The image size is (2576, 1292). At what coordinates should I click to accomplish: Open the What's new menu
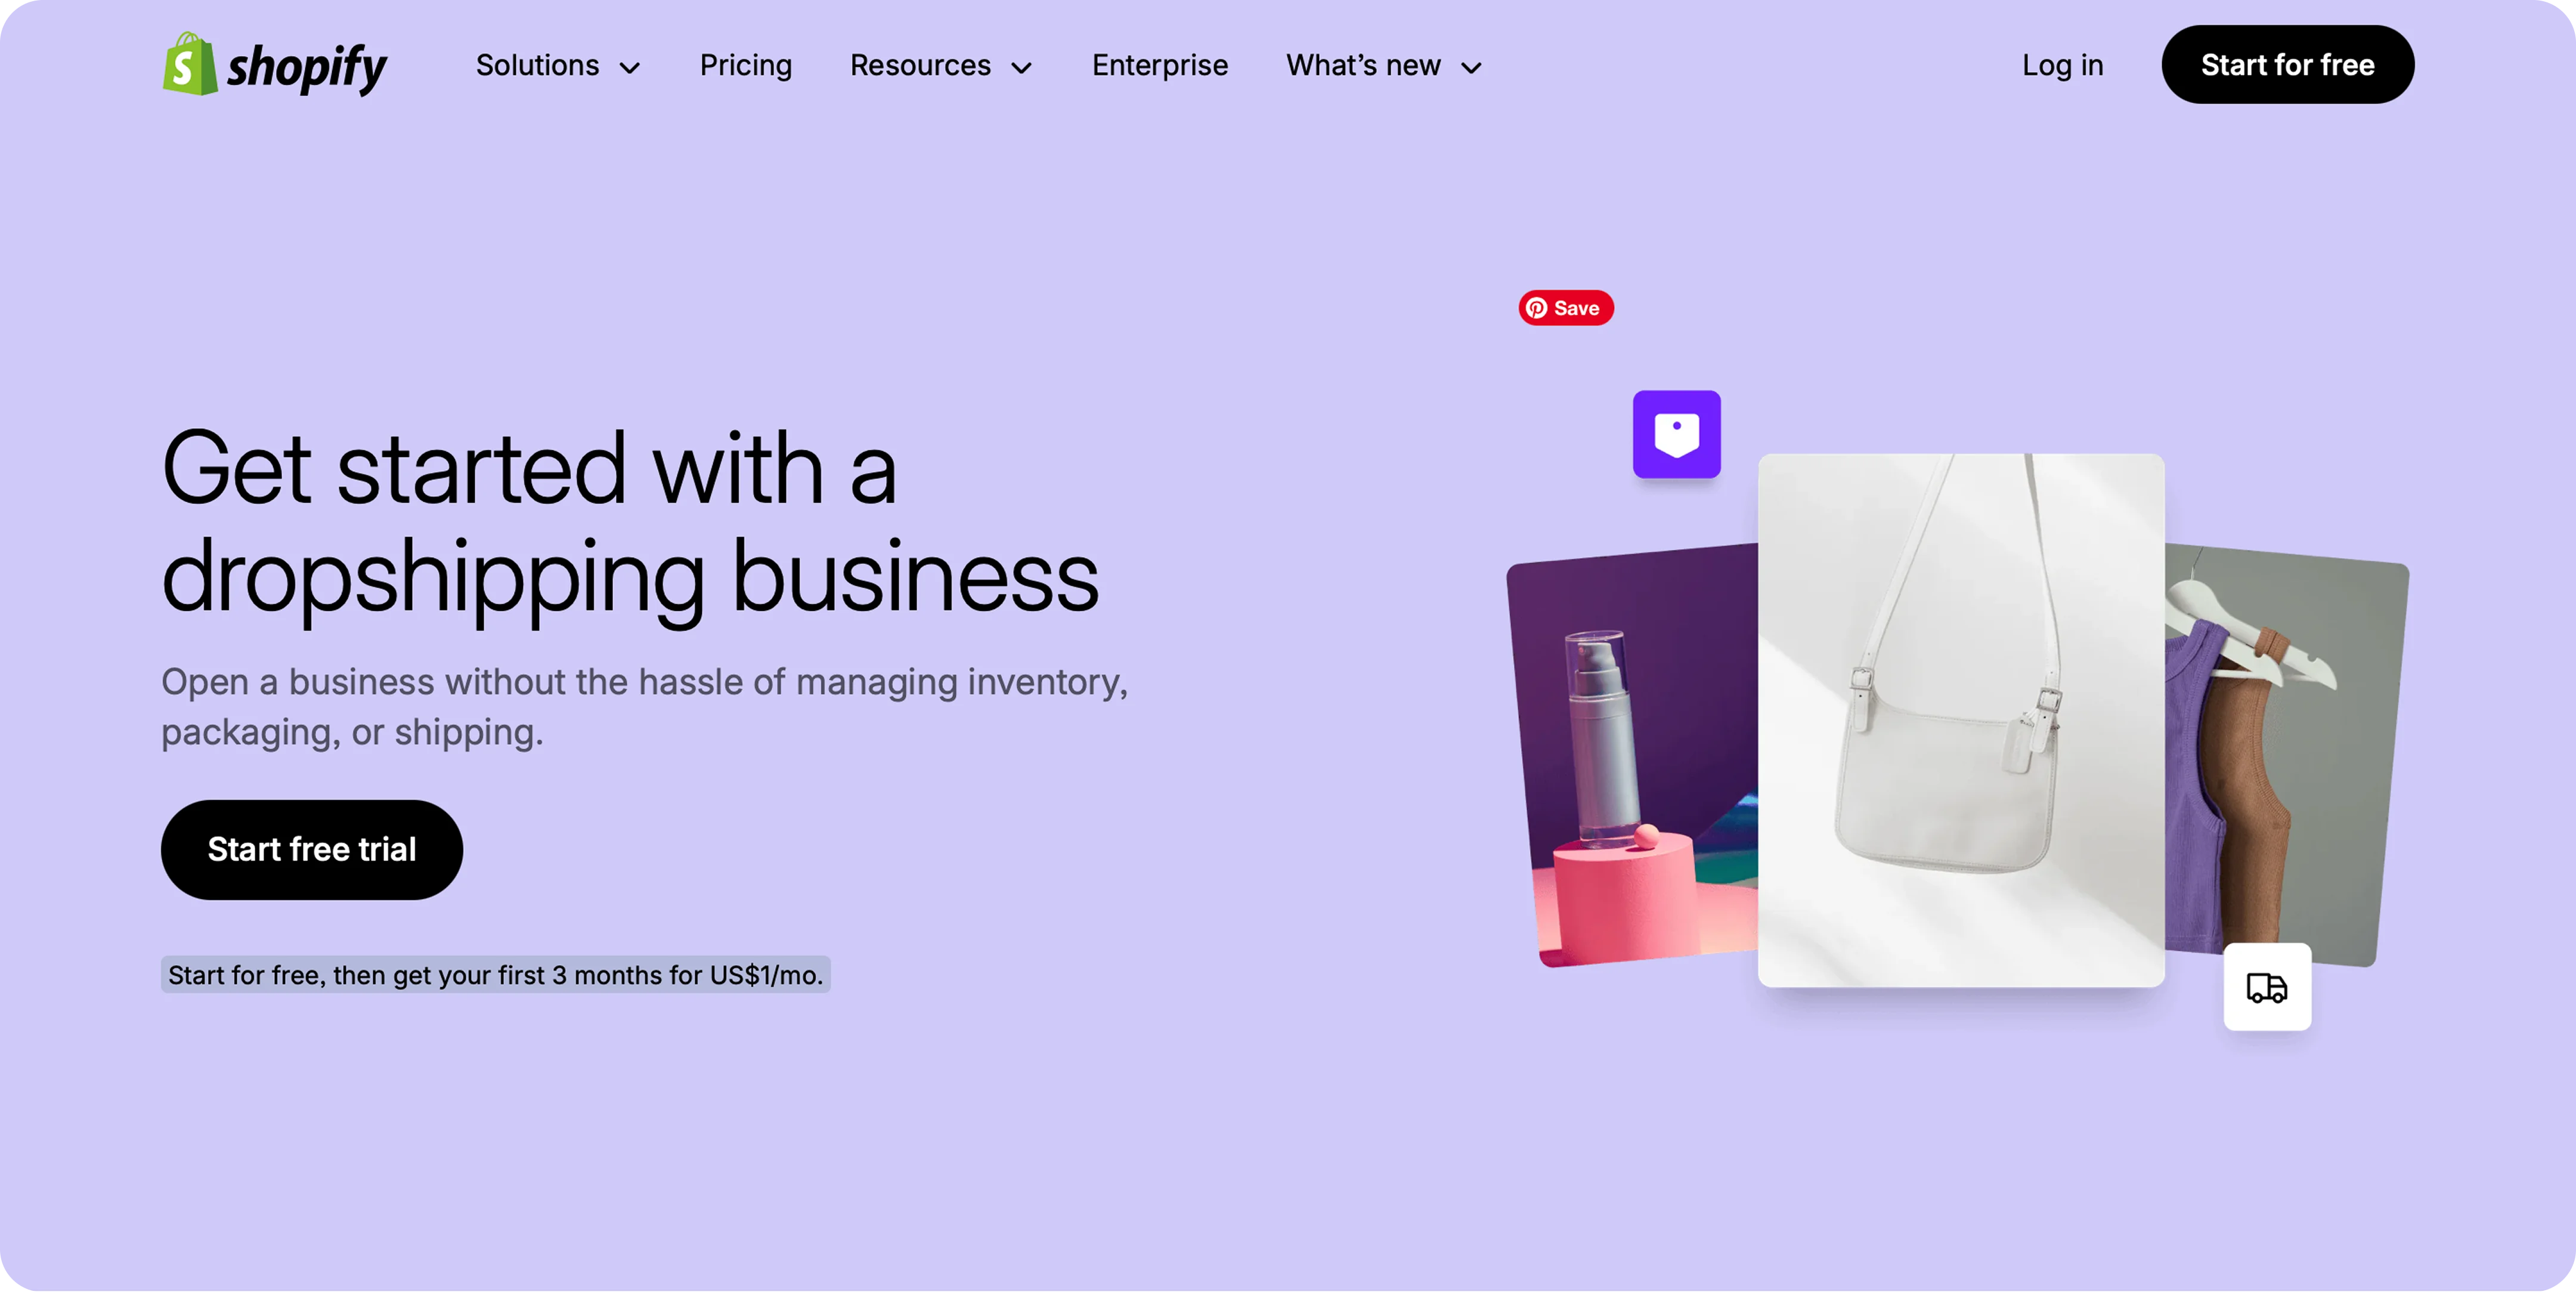coord(1363,65)
